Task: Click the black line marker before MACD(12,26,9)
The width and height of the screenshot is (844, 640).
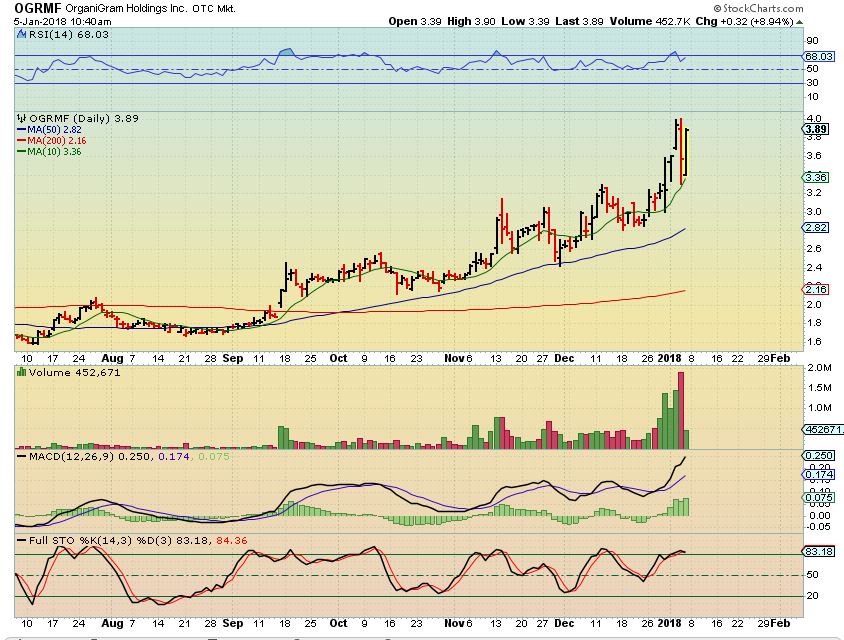Action: (x=22, y=456)
